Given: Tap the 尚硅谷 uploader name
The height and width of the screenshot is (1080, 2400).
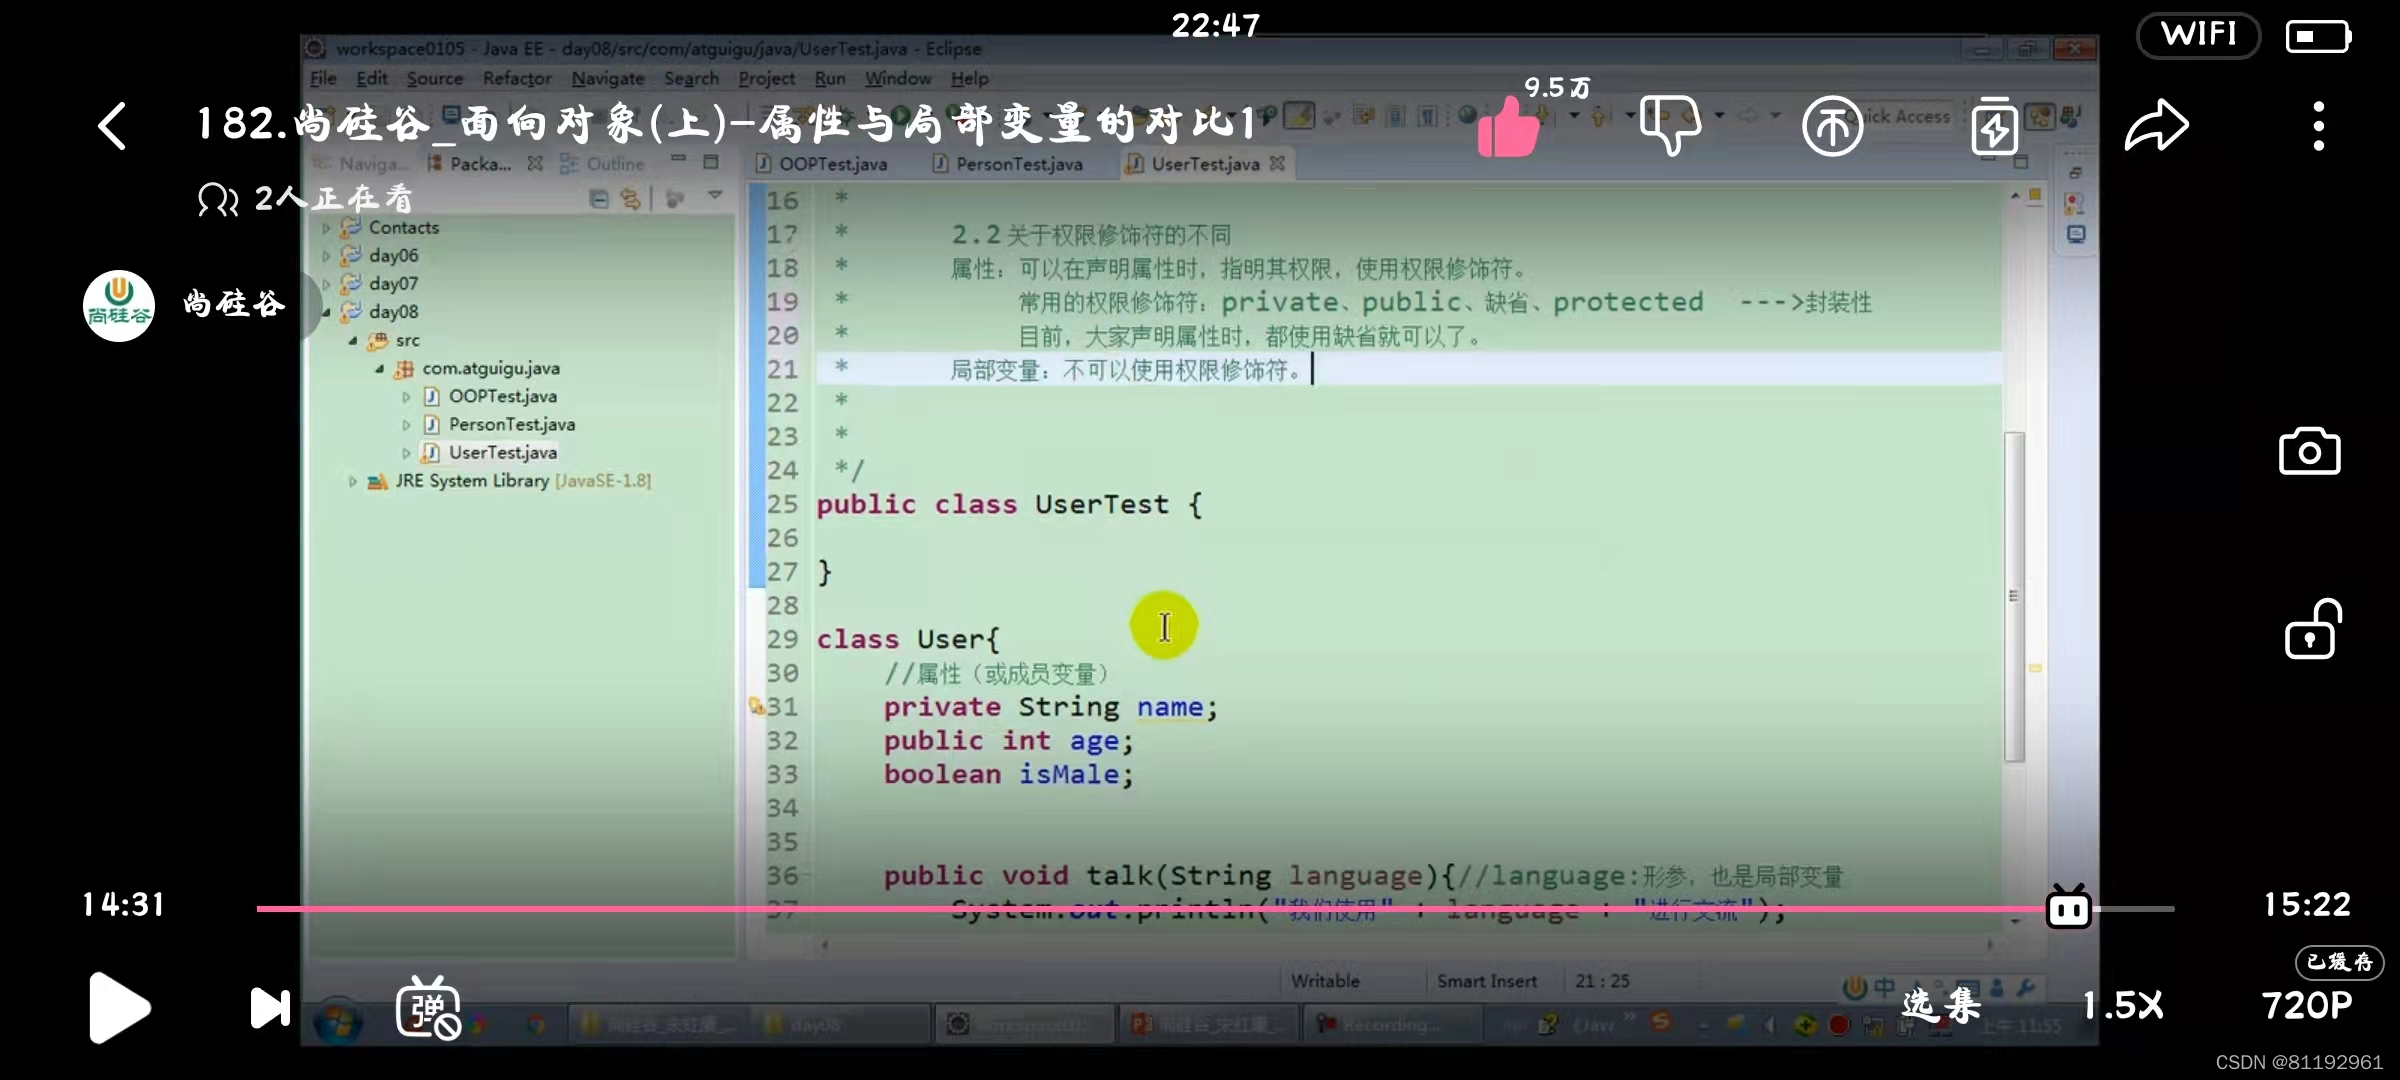Looking at the screenshot, I should (234, 304).
